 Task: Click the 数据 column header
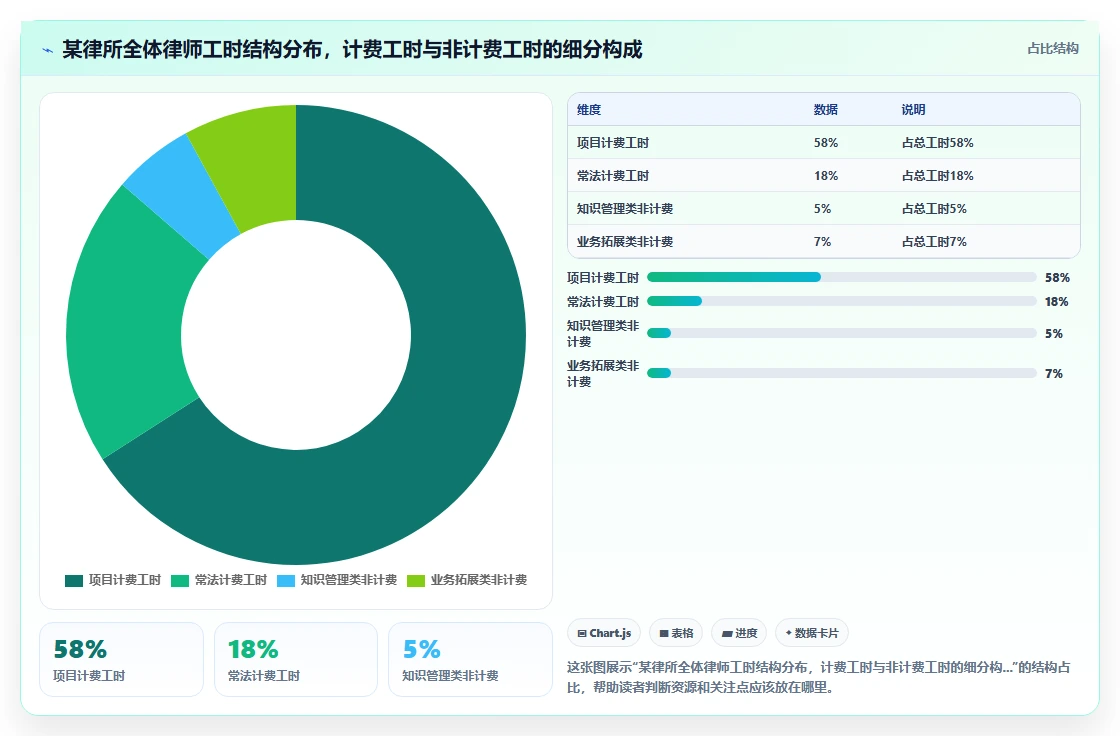point(825,109)
